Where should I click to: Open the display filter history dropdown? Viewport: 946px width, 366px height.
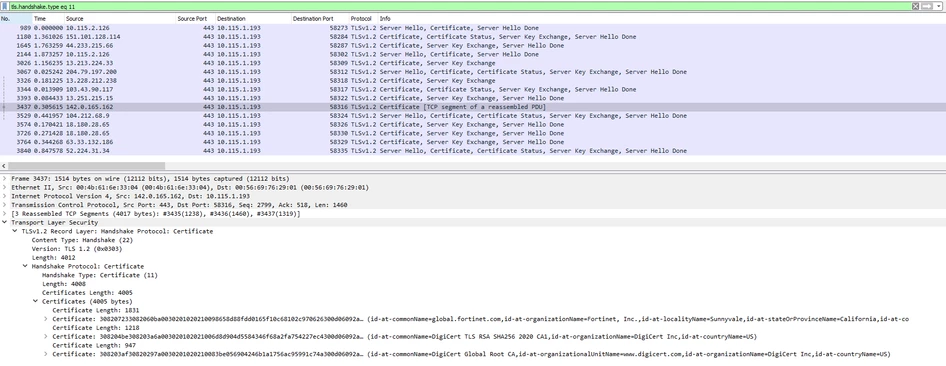tap(938, 5)
